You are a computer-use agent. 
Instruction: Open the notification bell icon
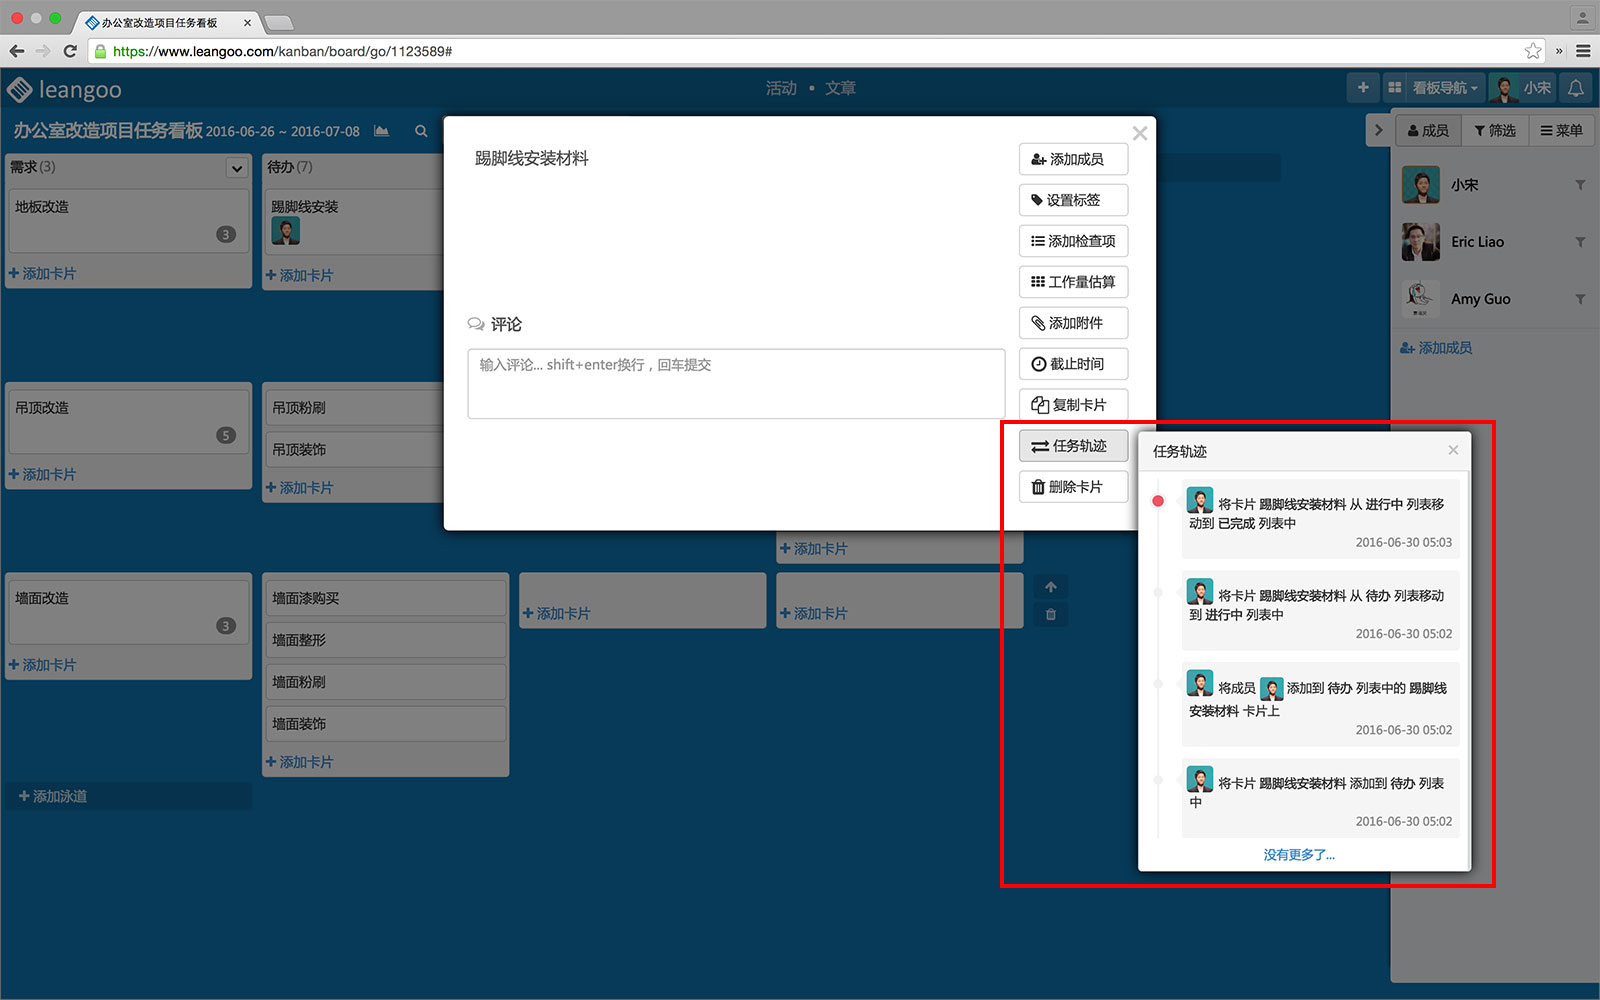point(1575,88)
